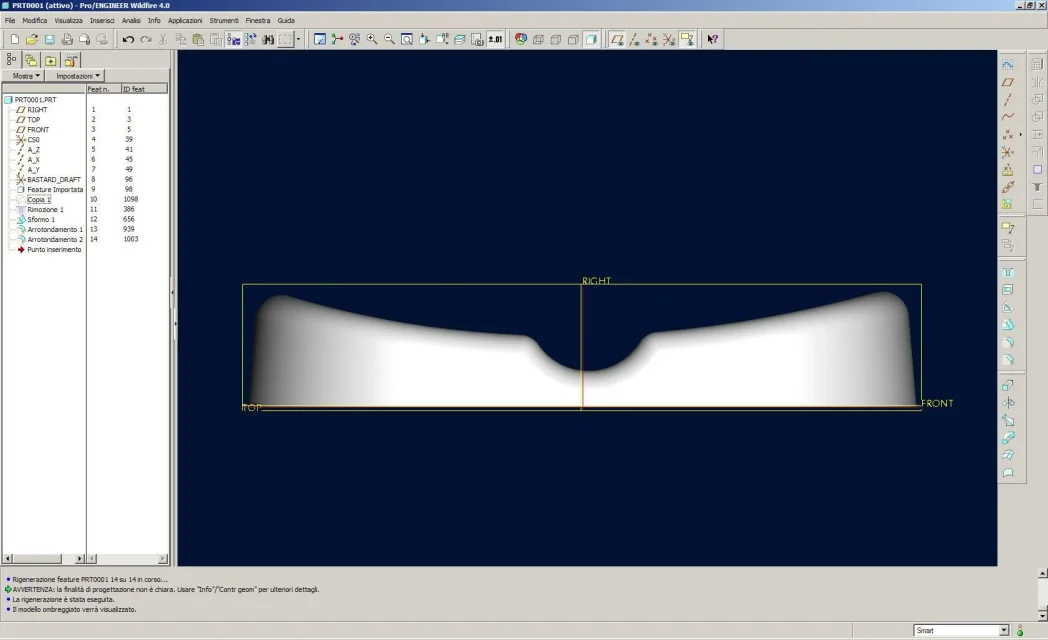Expand the selection box dropdown arrow in toolbar
The image size is (1048, 640).
coord(298,39)
